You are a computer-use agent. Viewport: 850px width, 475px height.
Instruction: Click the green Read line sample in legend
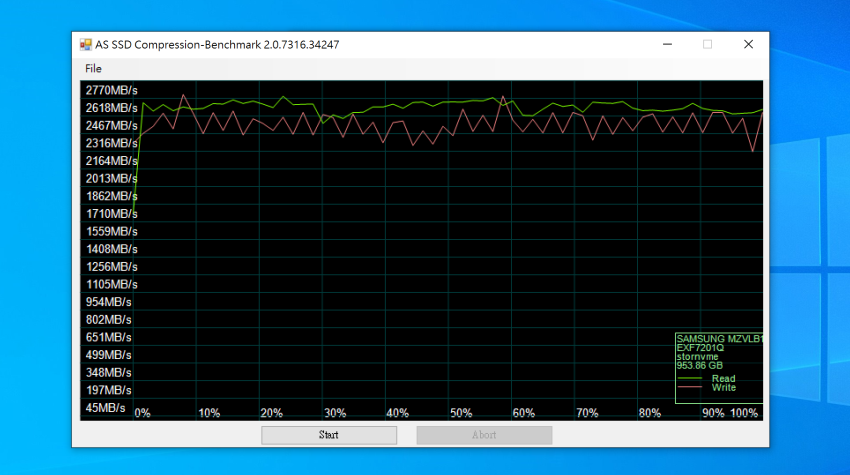[690, 378]
